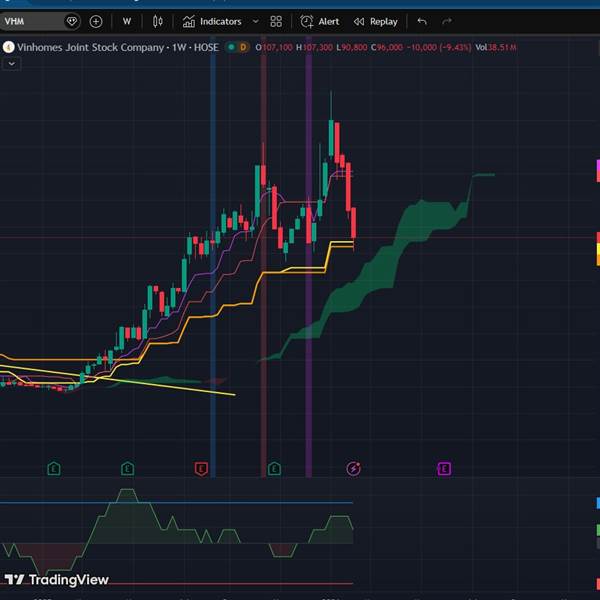This screenshot has width=600, height=600.
Task: Open the purple lightning event marker
Action: point(354,468)
